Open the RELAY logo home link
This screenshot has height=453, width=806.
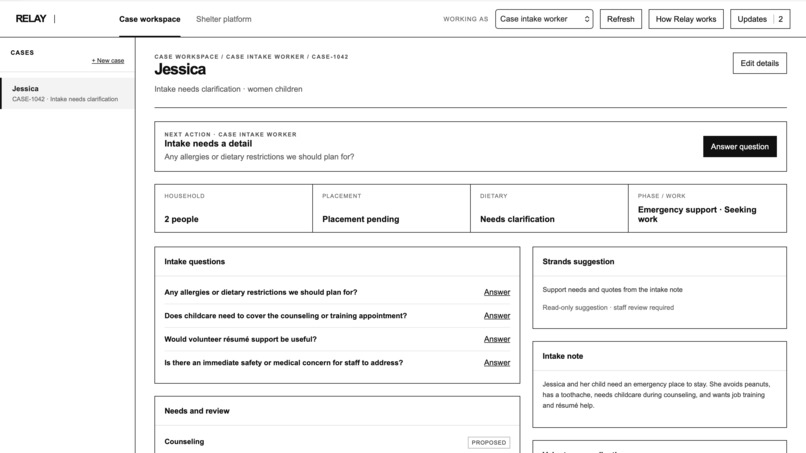[31, 19]
